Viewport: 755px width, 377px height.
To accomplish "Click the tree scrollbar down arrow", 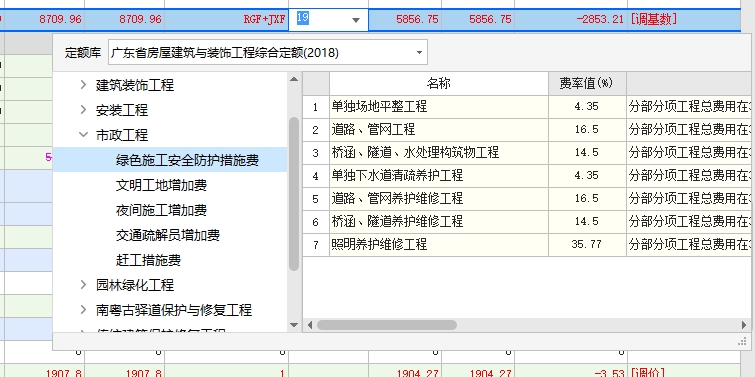I will coord(294,325).
